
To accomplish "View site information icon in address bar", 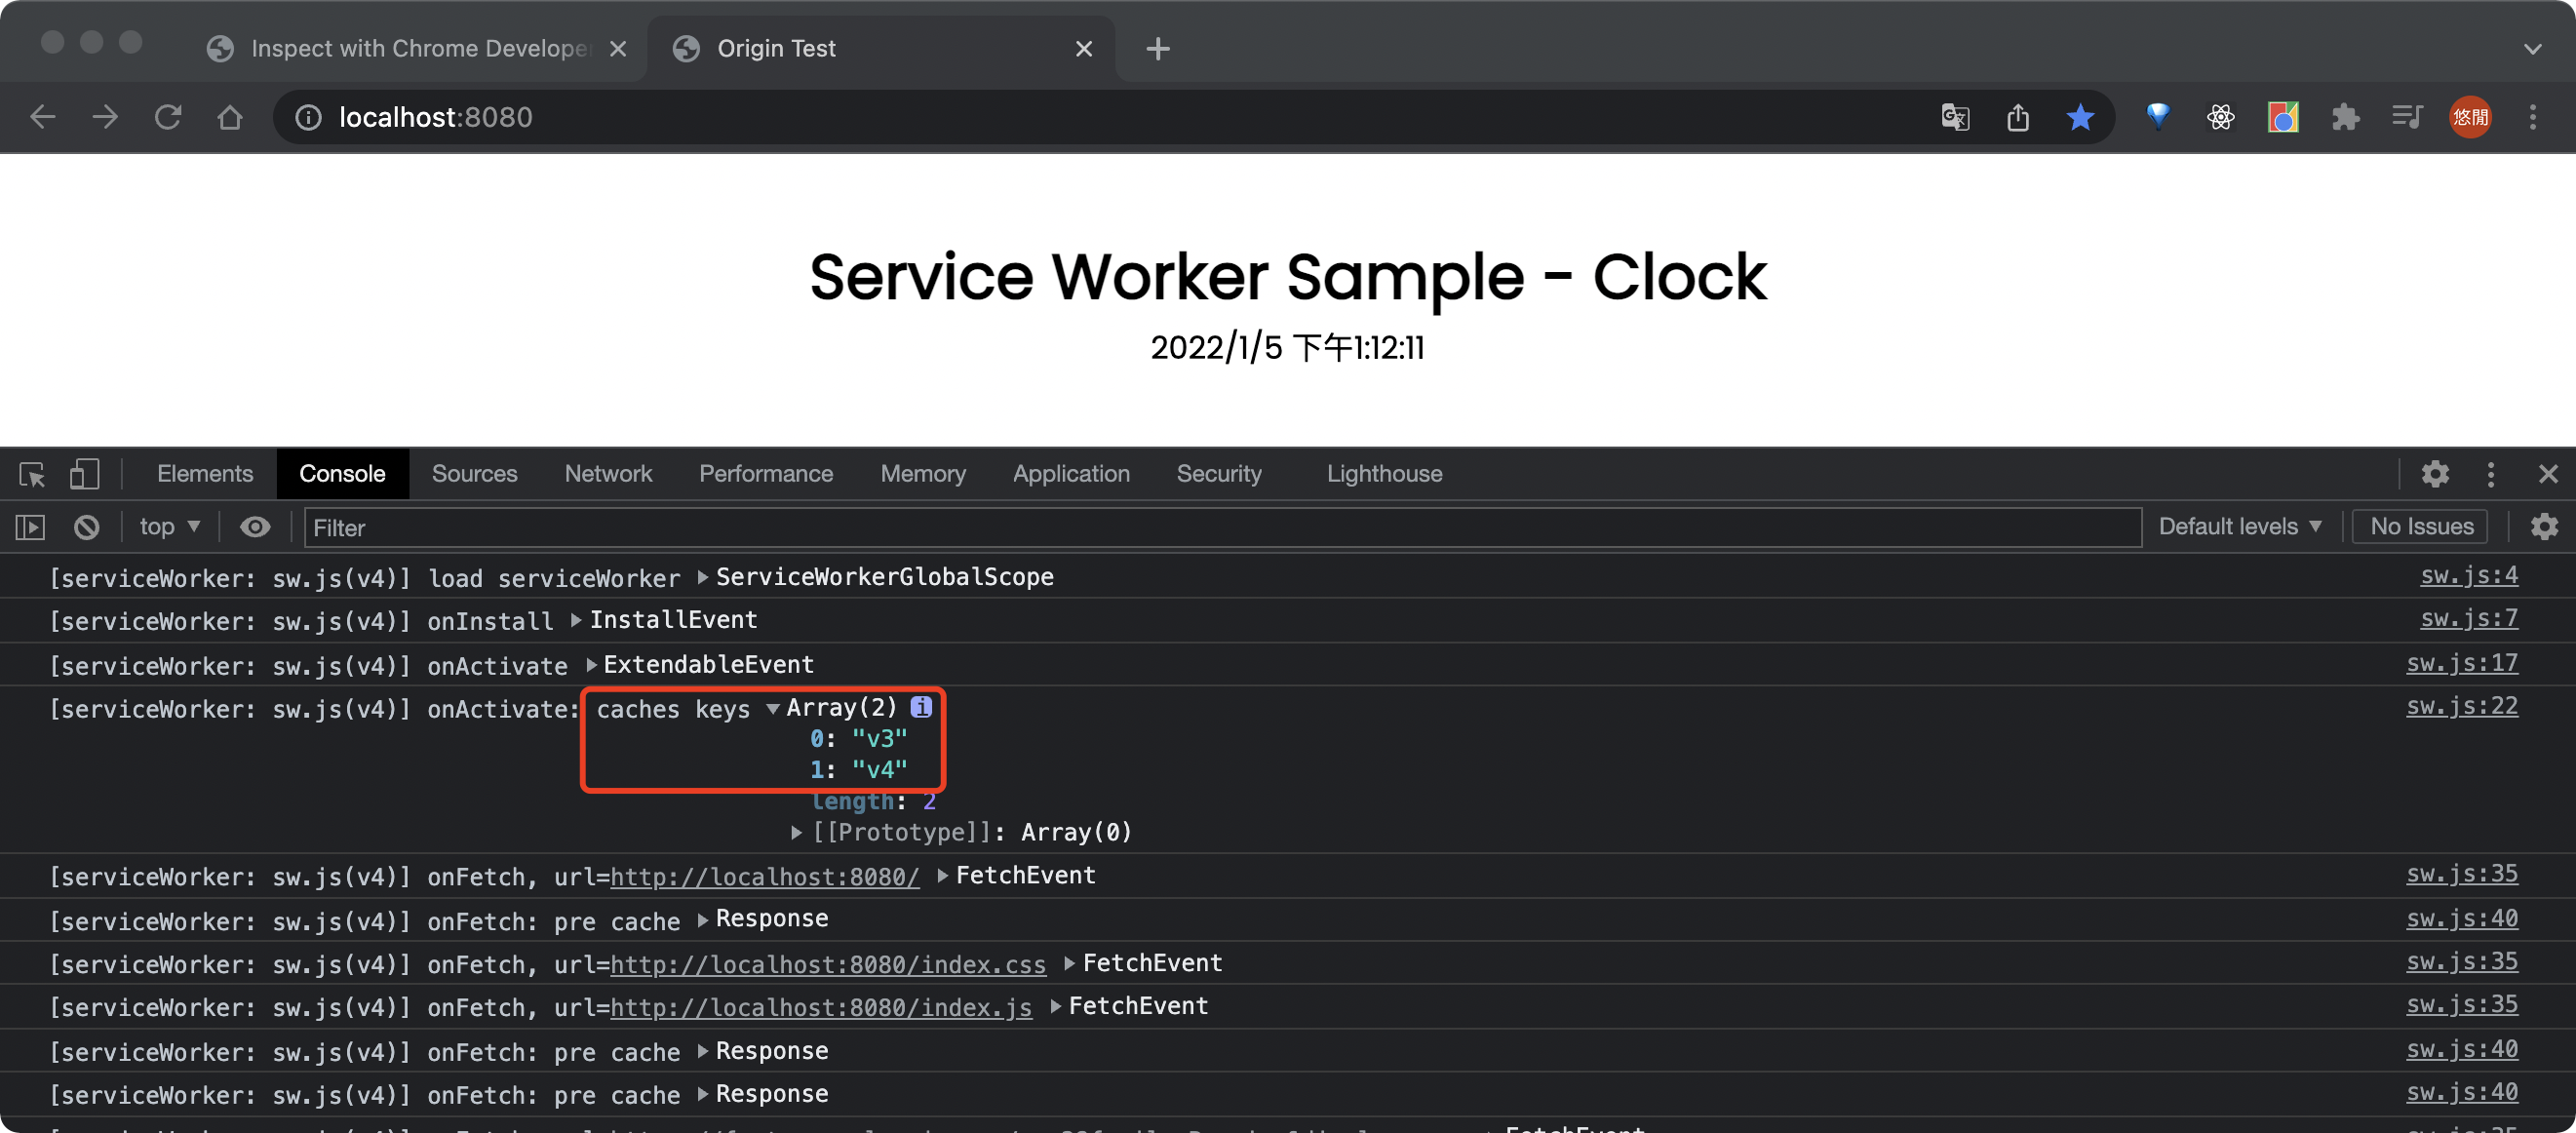I will click(x=308, y=117).
